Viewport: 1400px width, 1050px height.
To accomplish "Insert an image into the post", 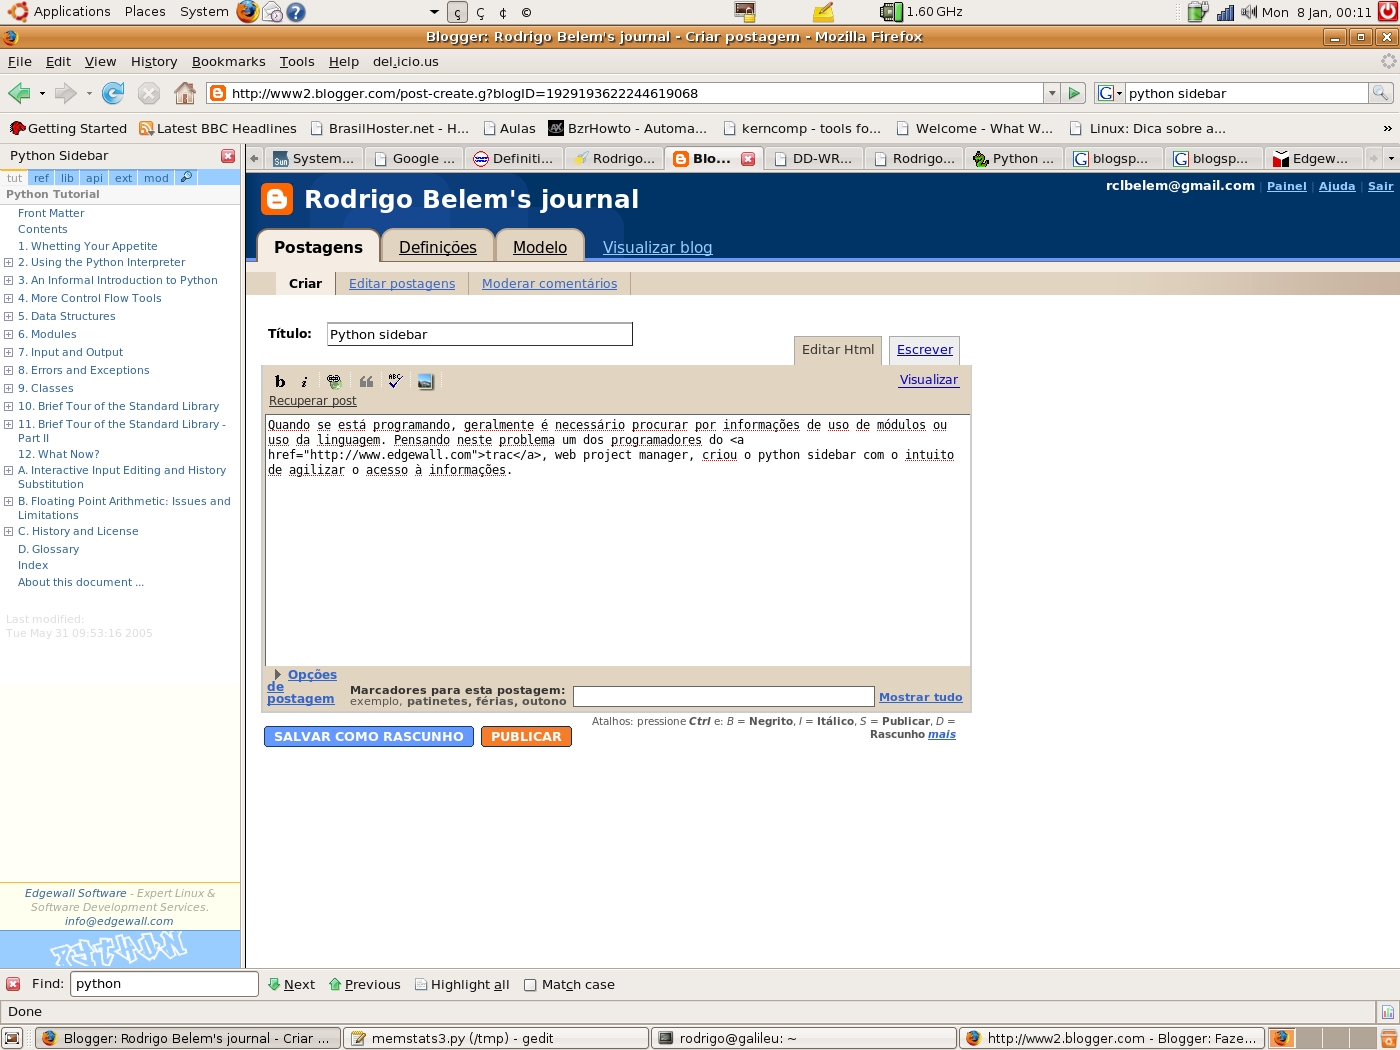I will tap(425, 381).
